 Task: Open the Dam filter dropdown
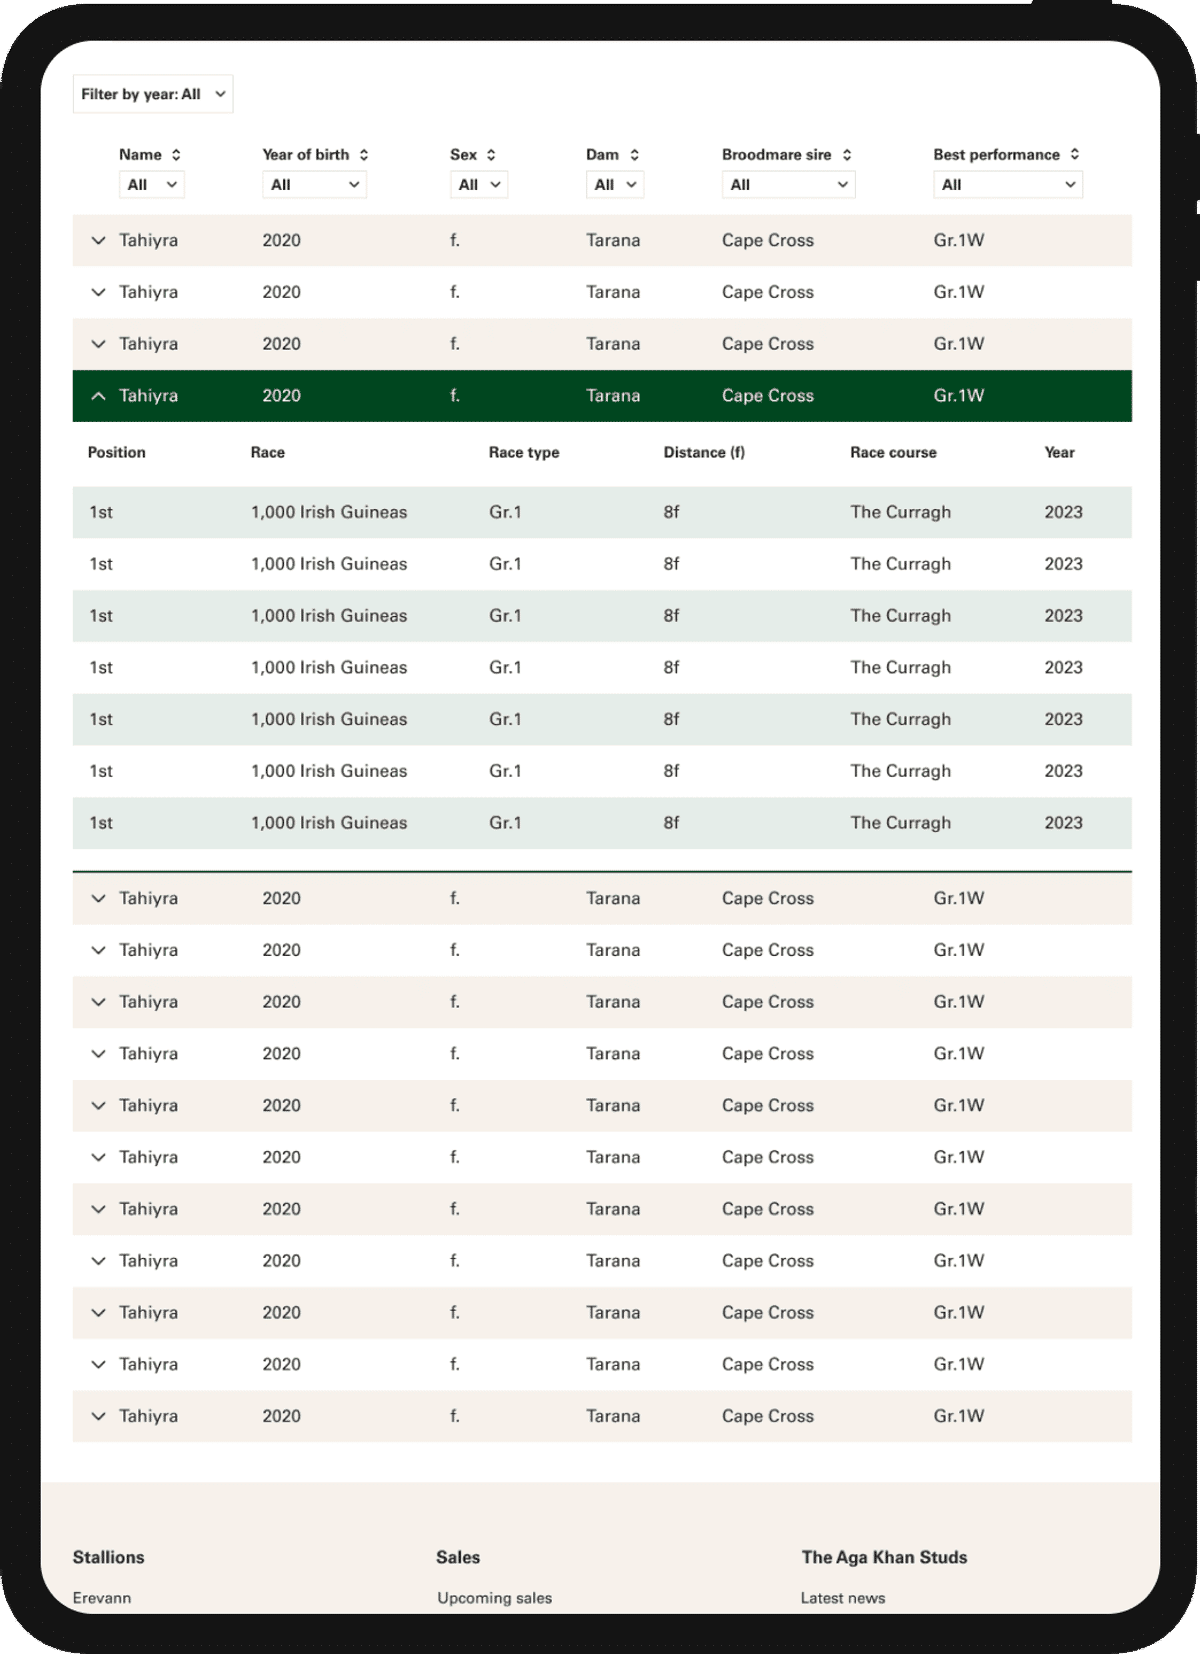614,185
